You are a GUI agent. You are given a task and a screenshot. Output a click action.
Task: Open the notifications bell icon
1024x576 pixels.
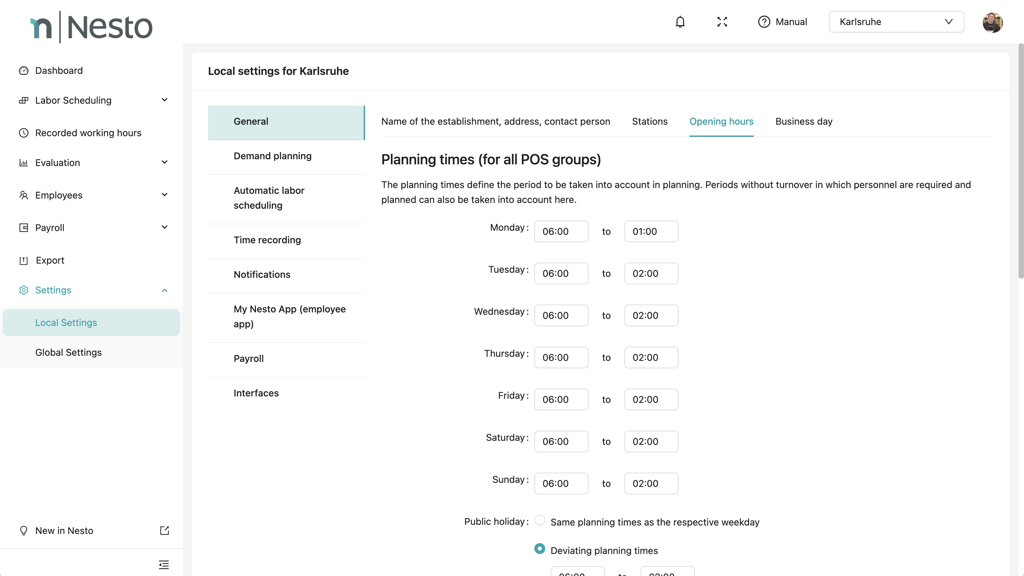tap(680, 22)
